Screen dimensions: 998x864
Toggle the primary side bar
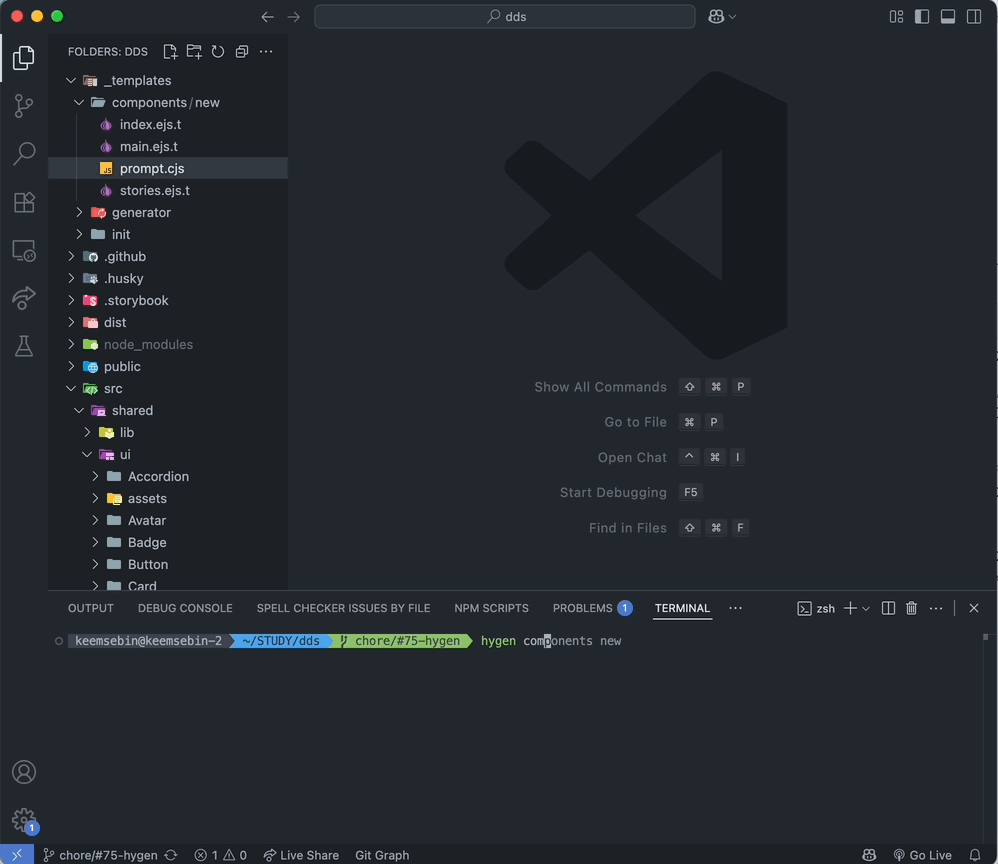coord(922,17)
